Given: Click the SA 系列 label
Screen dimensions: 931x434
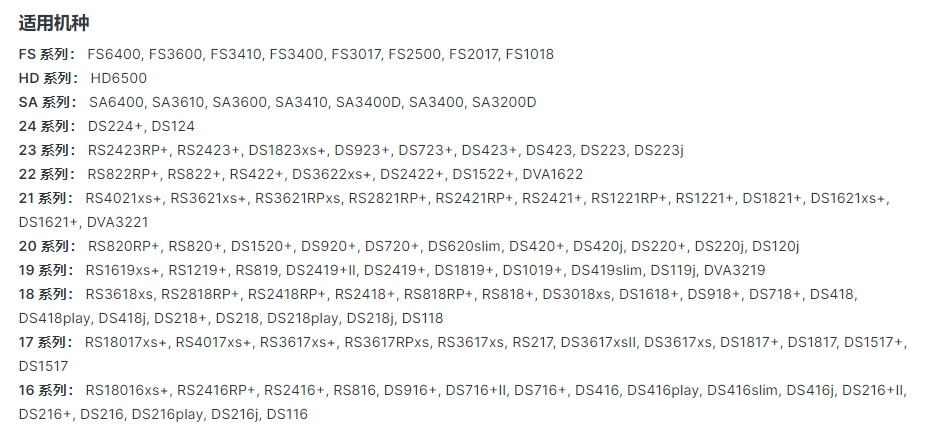Looking at the screenshot, I should [x=47, y=102].
